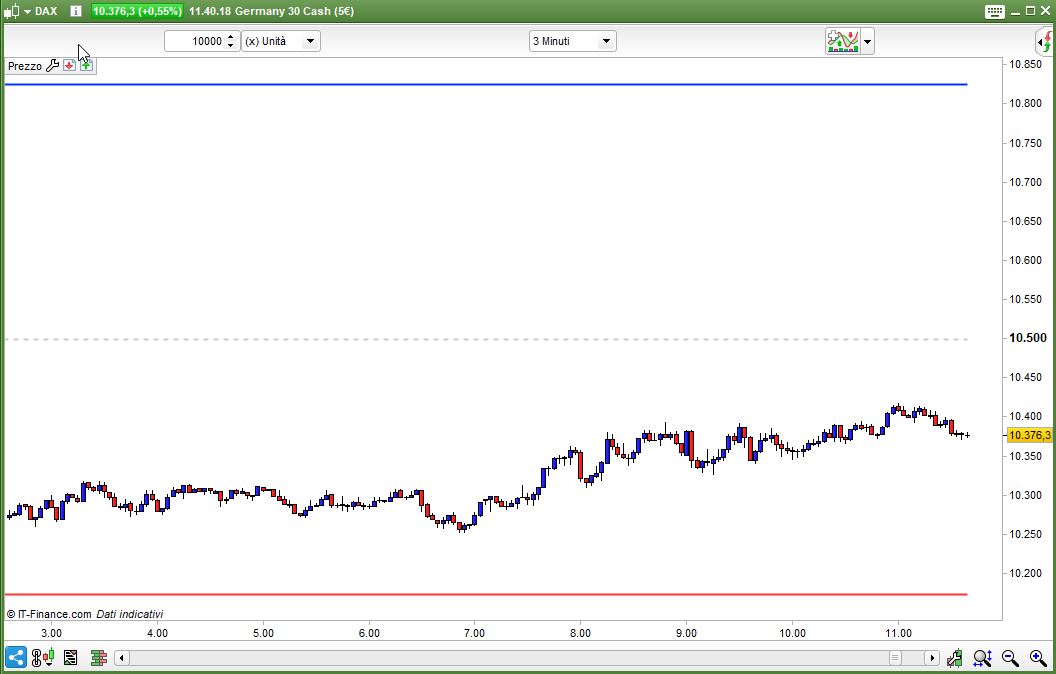Click the bold 10.500 price axis label
Screen dimensions: 1056x674
coord(1028,338)
